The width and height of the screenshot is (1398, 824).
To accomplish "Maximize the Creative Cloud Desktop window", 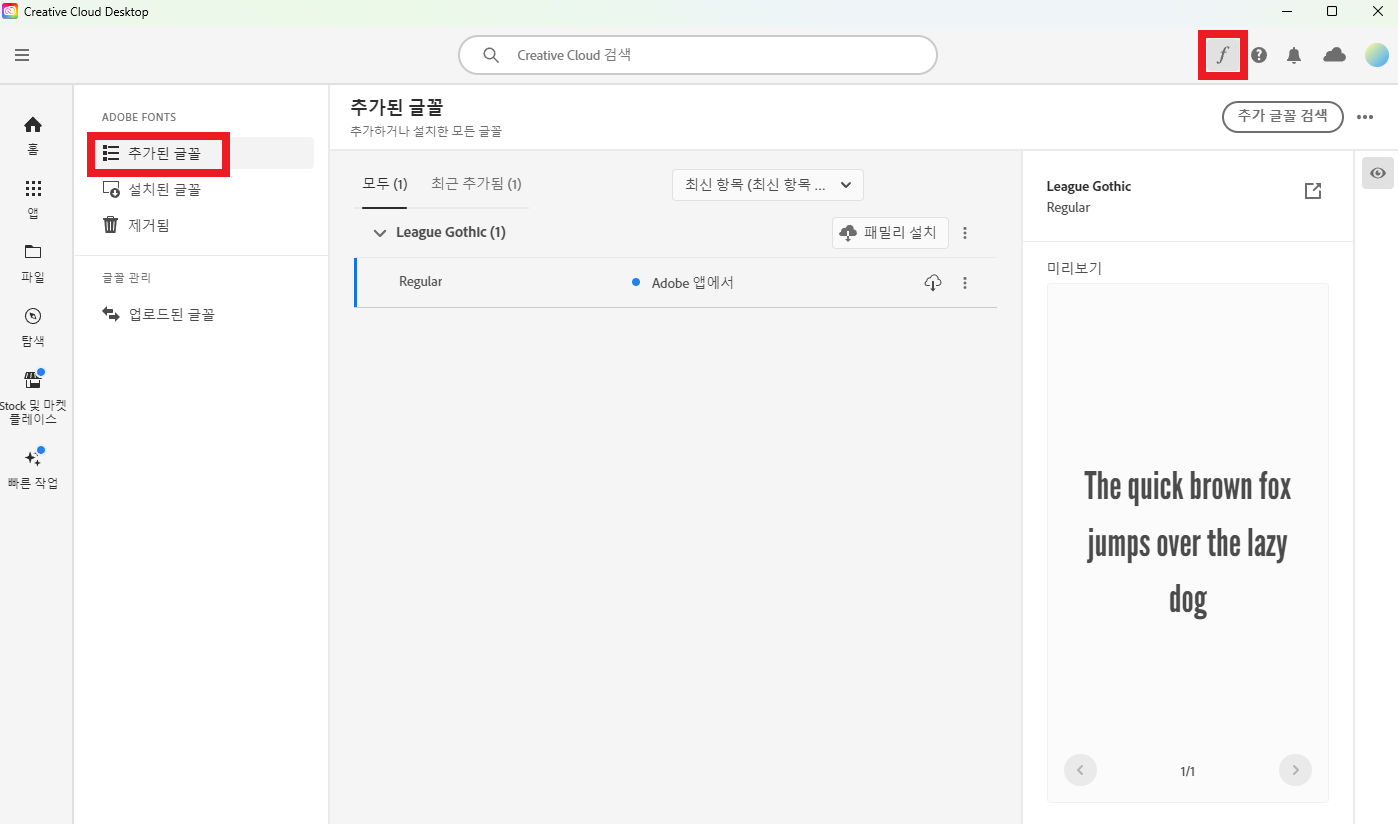I will 1332,11.
